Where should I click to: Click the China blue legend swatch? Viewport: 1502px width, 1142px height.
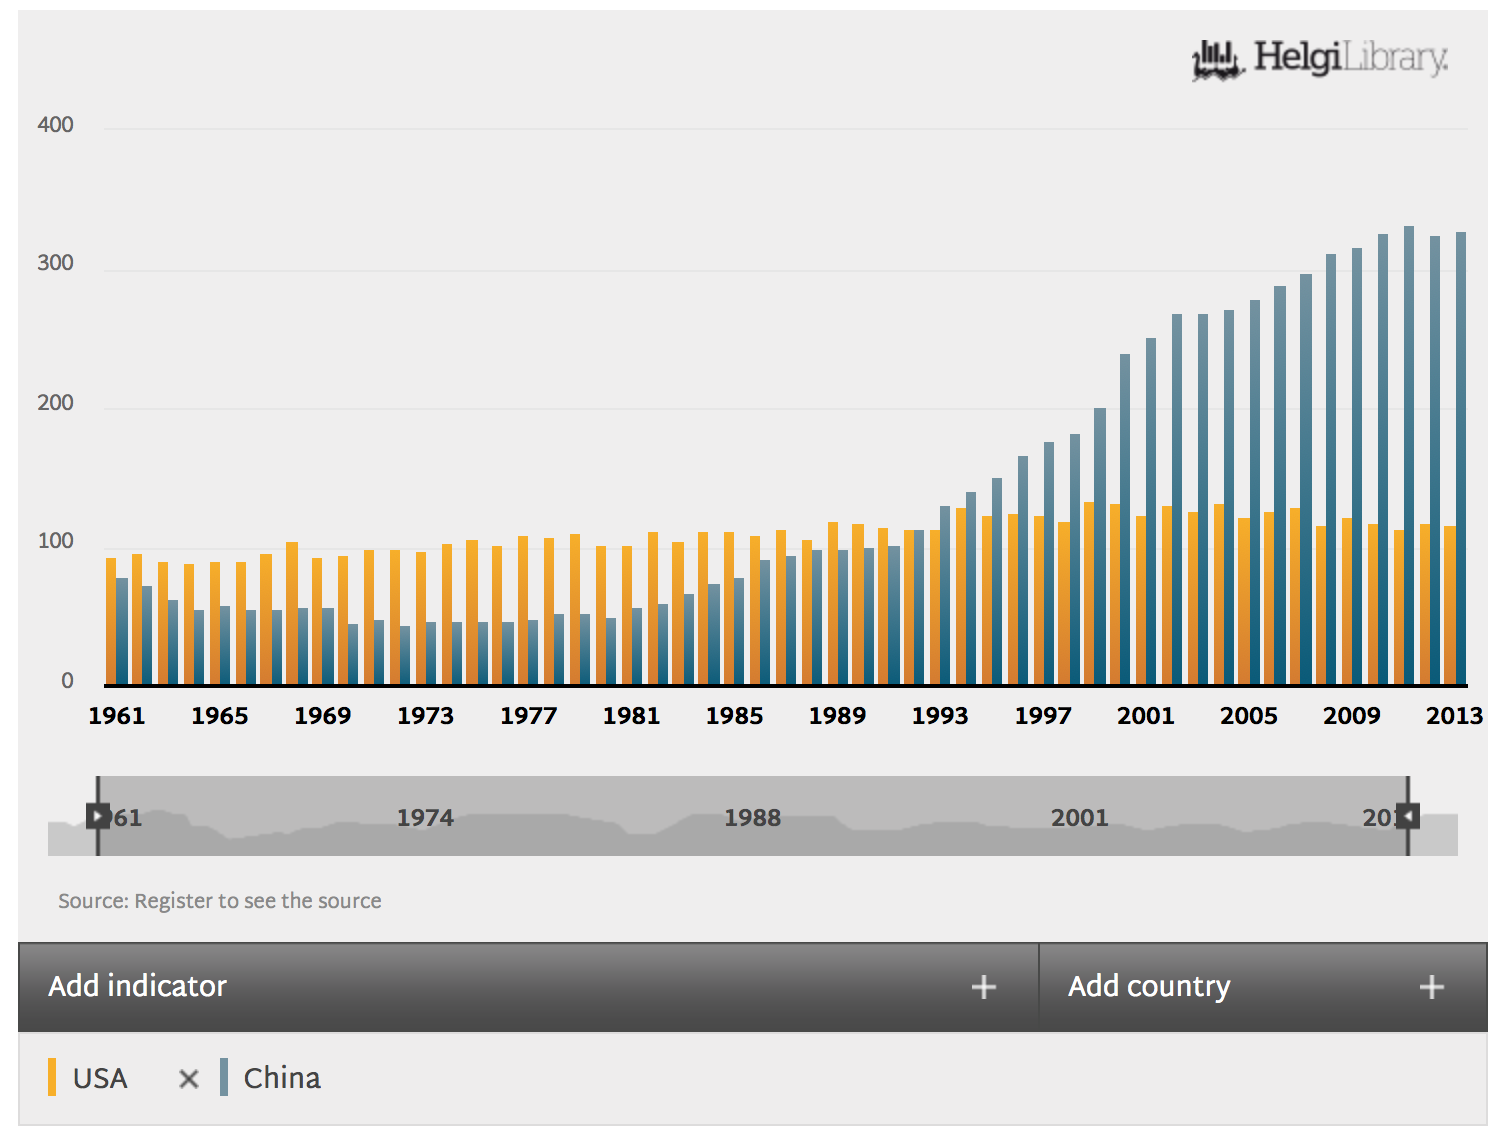point(224,1078)
